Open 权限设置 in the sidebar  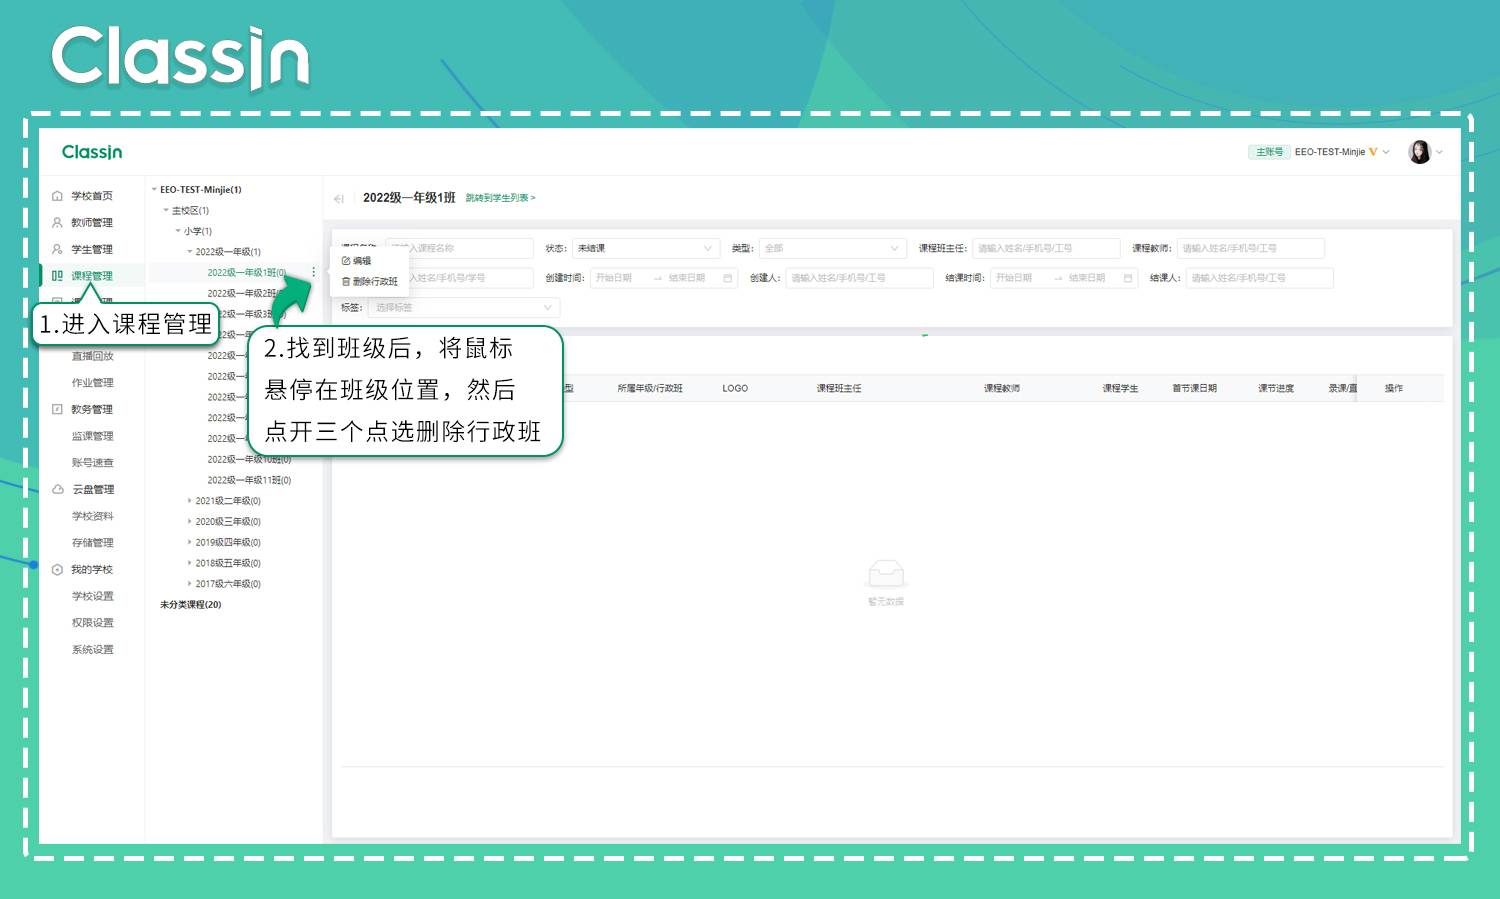[x=93, y=623]
